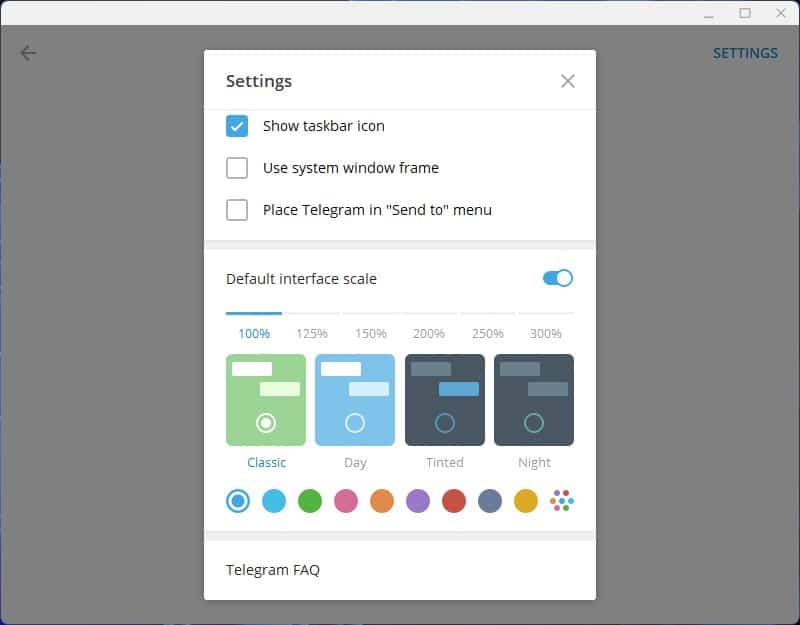Choose the 300% scale option

coord(545,333)
